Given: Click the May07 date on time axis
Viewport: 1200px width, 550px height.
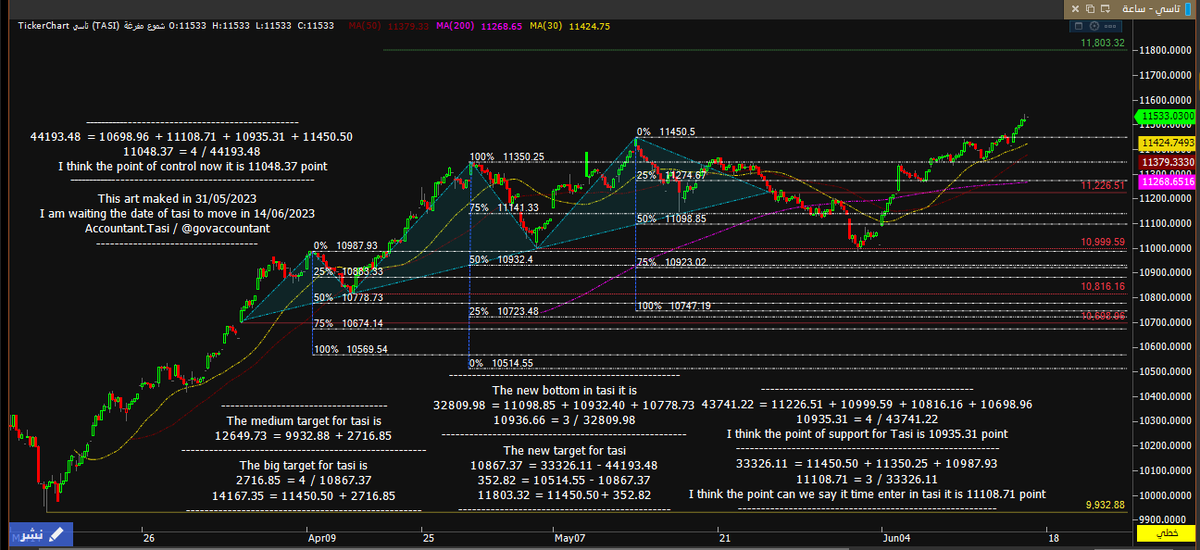Looking at the screenshot, I should (568, 537).
